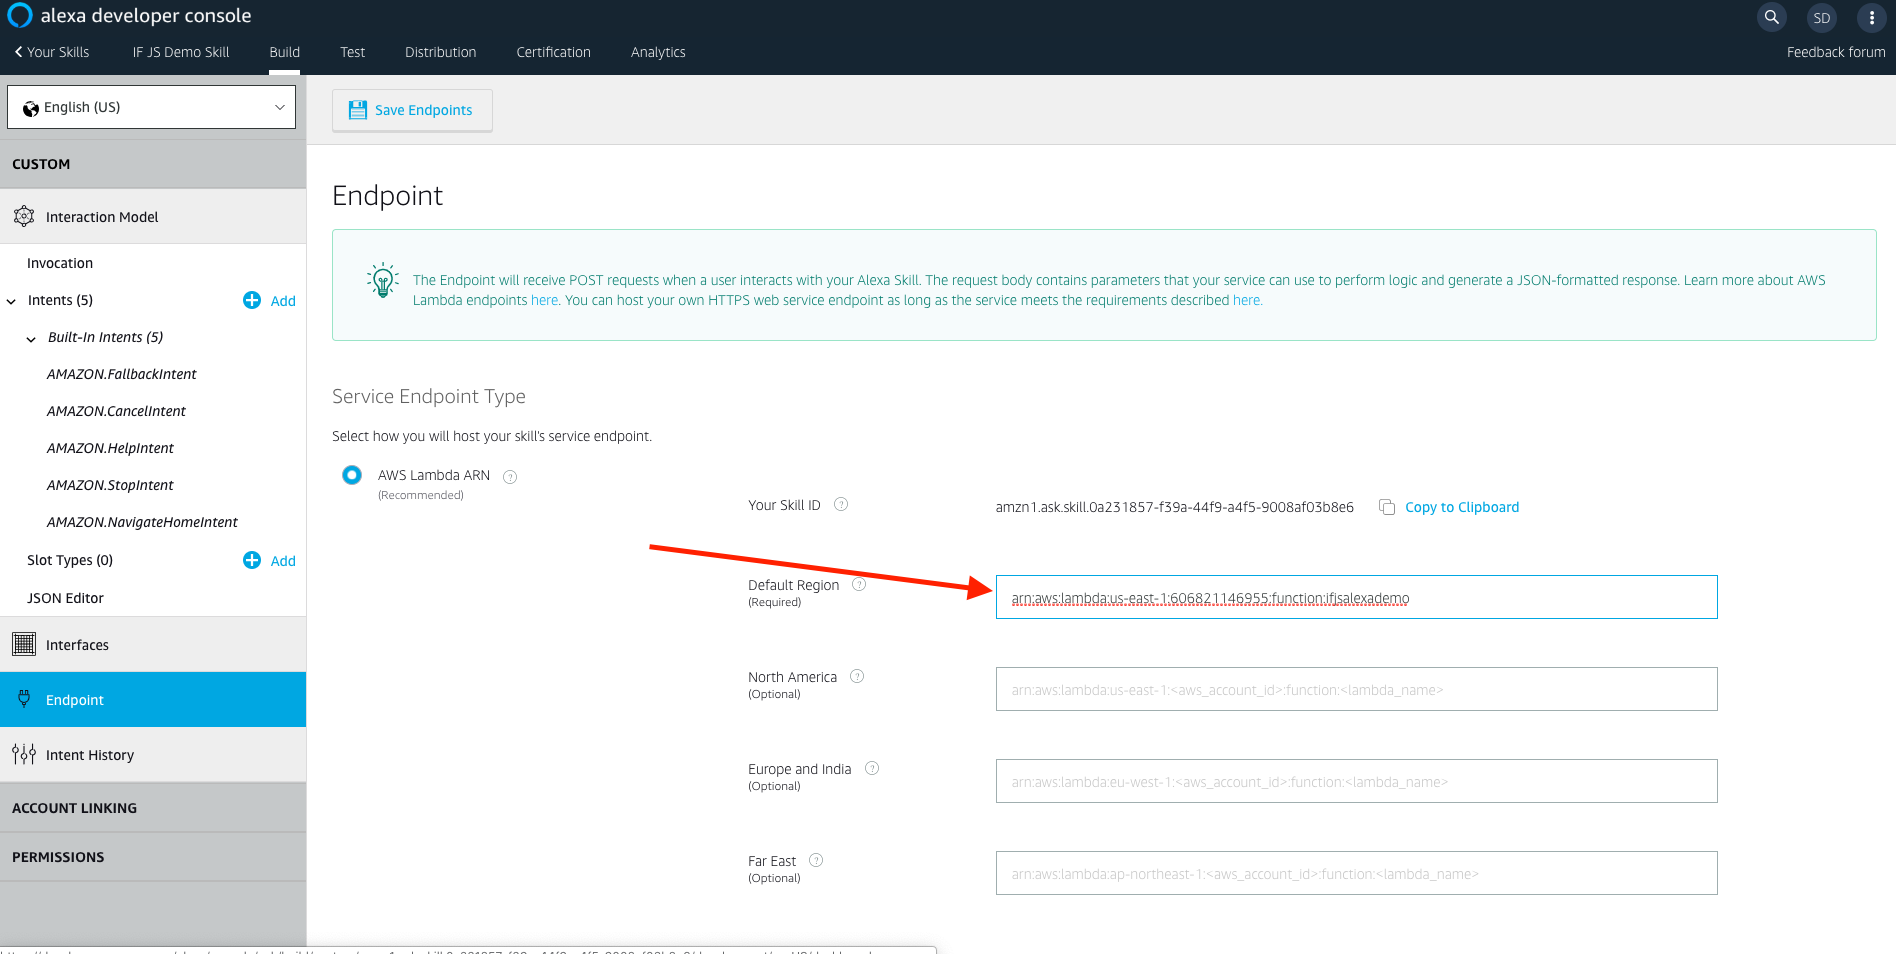Screen dimensions: 1896x954
Task: Click the help tooltip next to Your Skill ID
Action: click(841, 504)
